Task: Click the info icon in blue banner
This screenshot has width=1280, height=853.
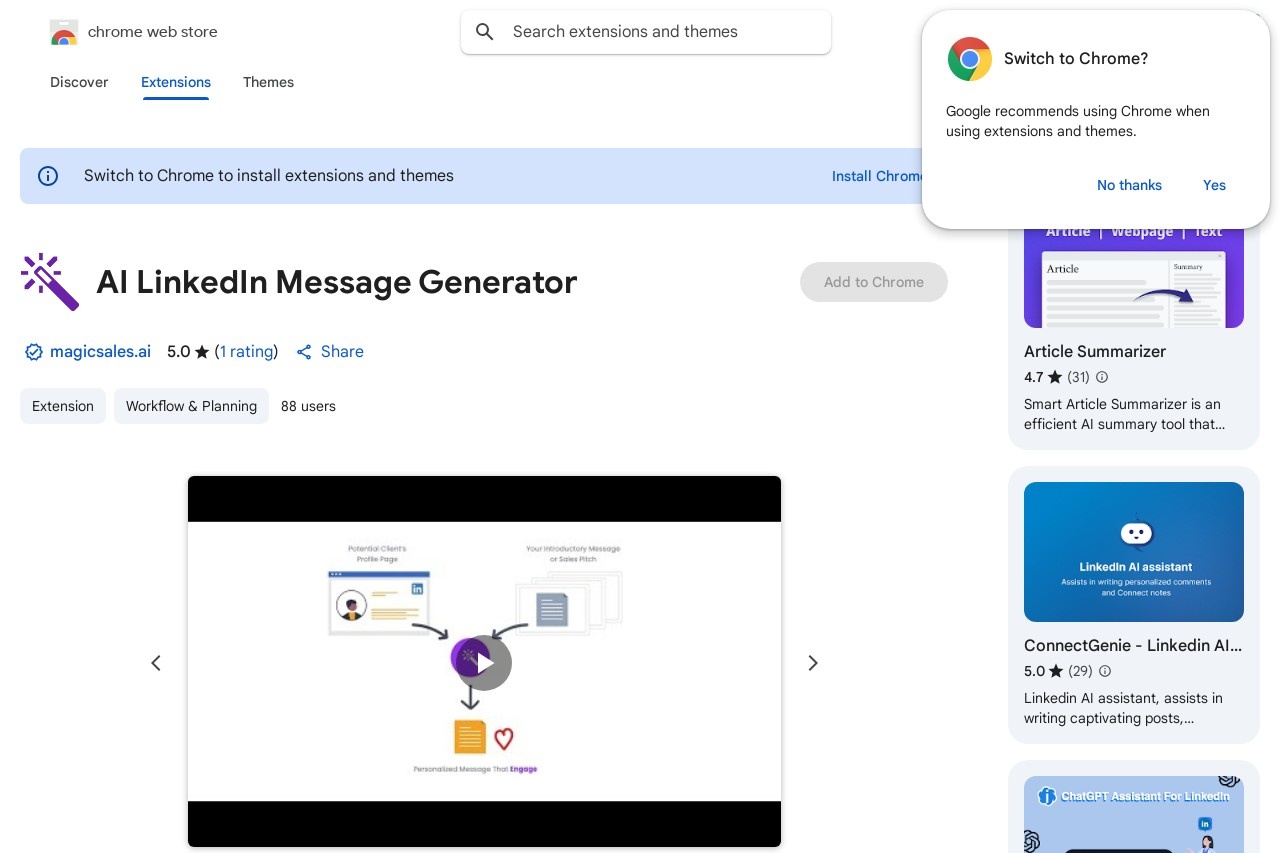Action: (x=48, y=176)
